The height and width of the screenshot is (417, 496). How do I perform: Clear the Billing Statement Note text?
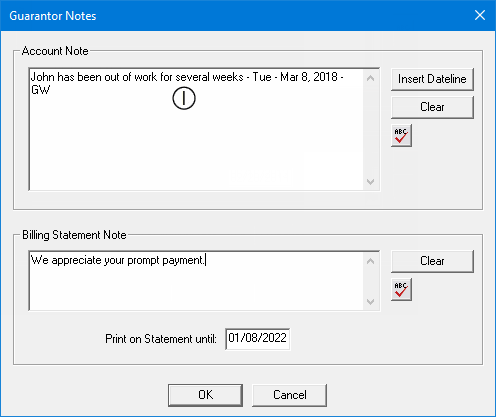click(x=432, y=261)
